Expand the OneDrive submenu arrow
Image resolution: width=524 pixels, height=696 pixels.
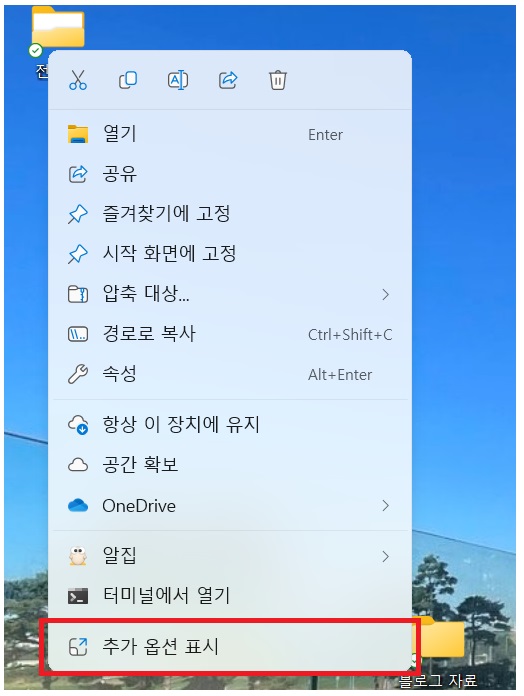(385, 506)
